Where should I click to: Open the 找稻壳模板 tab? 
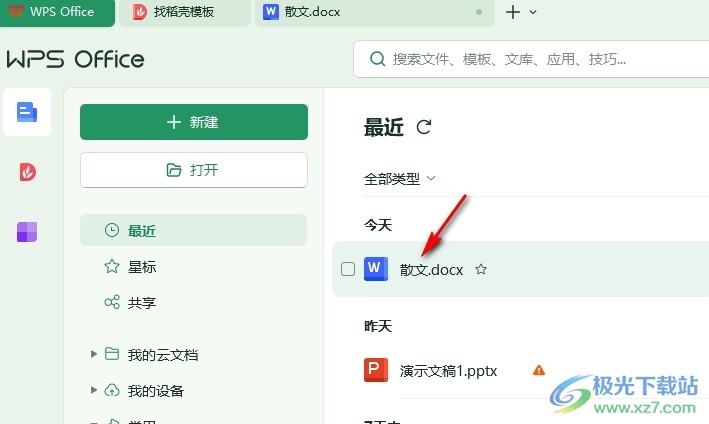(x=185, y=12)
